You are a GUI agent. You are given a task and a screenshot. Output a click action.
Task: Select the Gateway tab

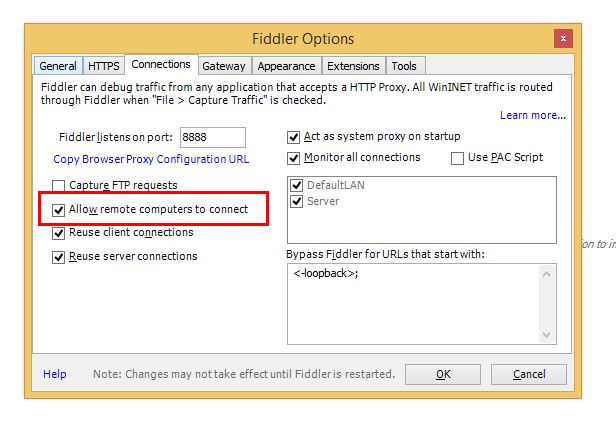point(223,66)
